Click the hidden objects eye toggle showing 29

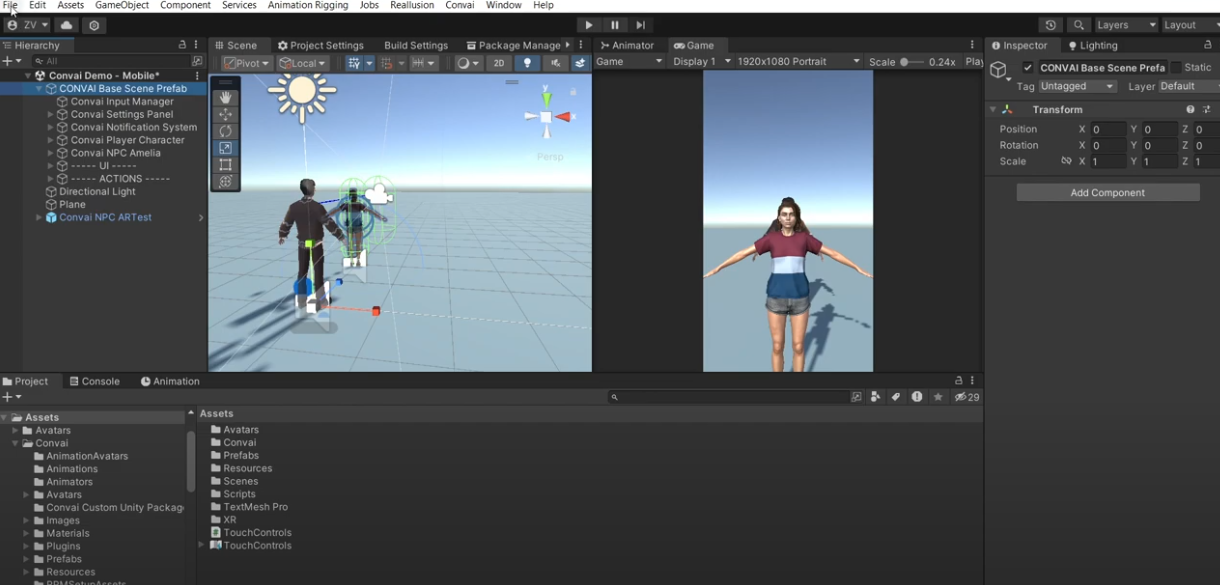pos(962,397)
